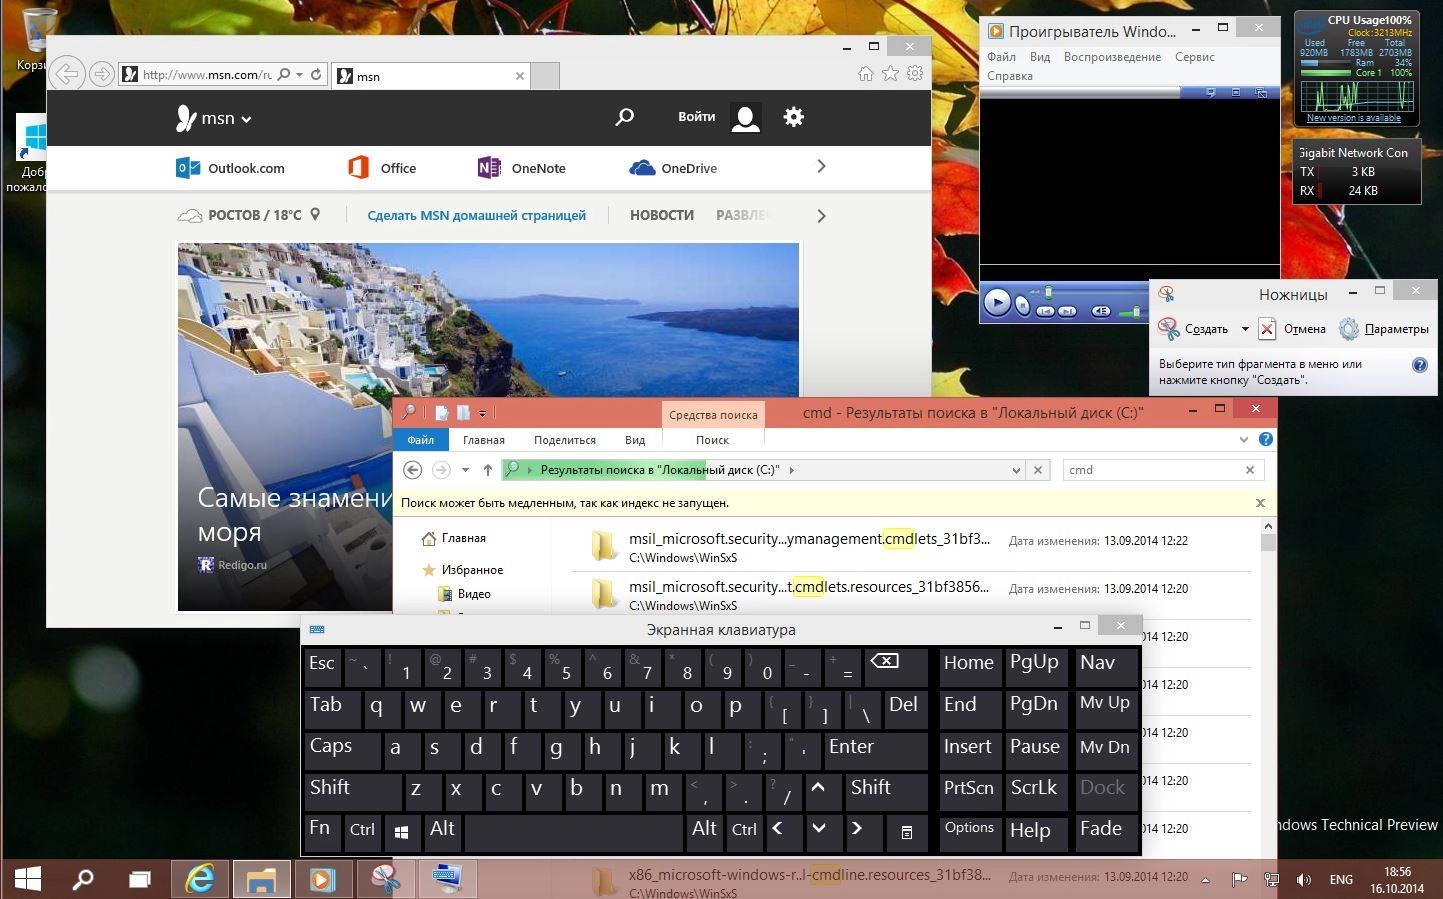Click the Explorer up arrow button
Viewport: 1443px width, 899px height.
coord(487,470)
